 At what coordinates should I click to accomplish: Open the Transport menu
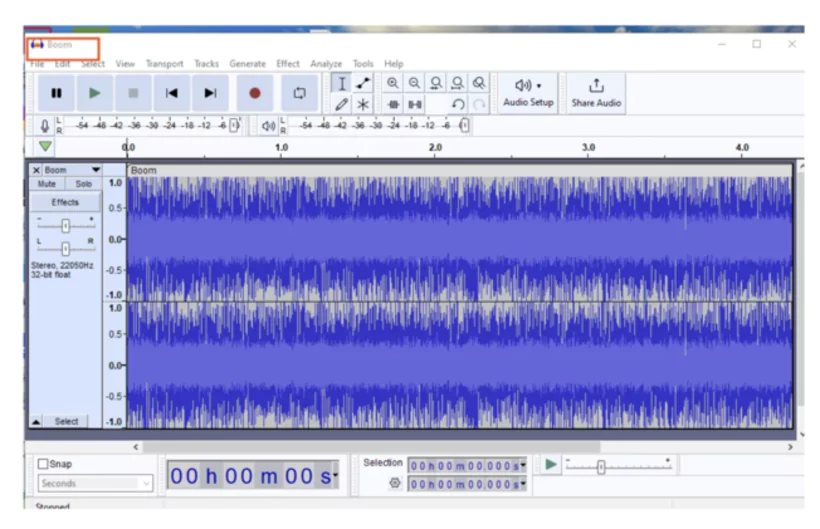tap(165, 64)
